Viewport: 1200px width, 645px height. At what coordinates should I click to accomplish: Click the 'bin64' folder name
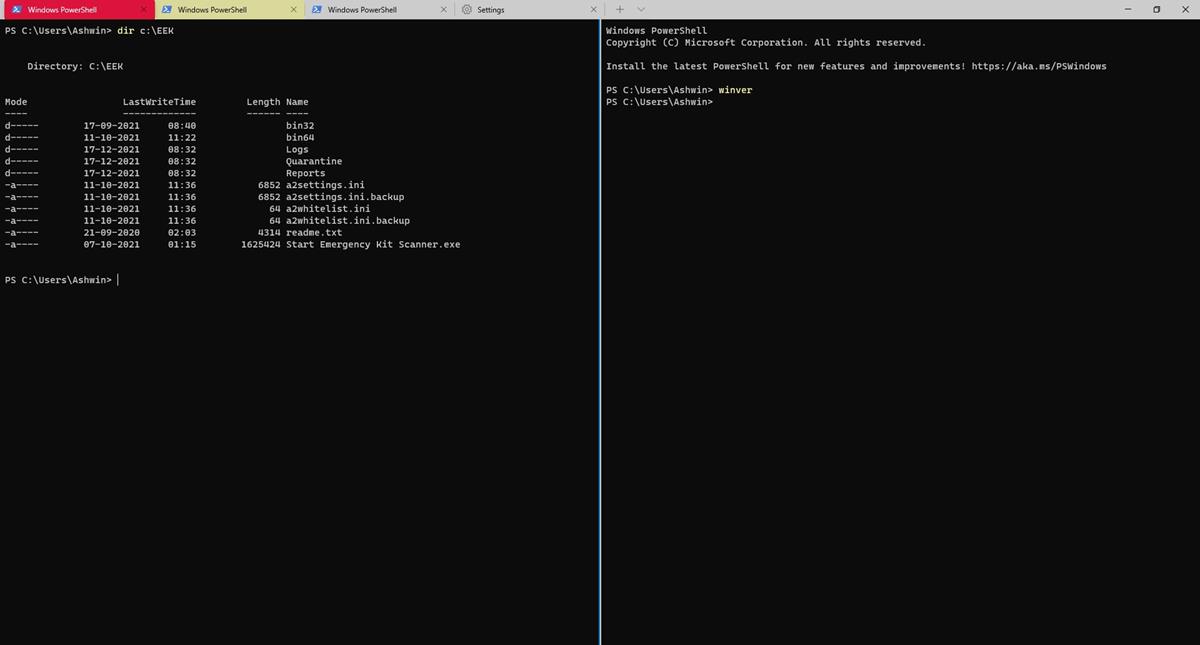pos(300,137)
